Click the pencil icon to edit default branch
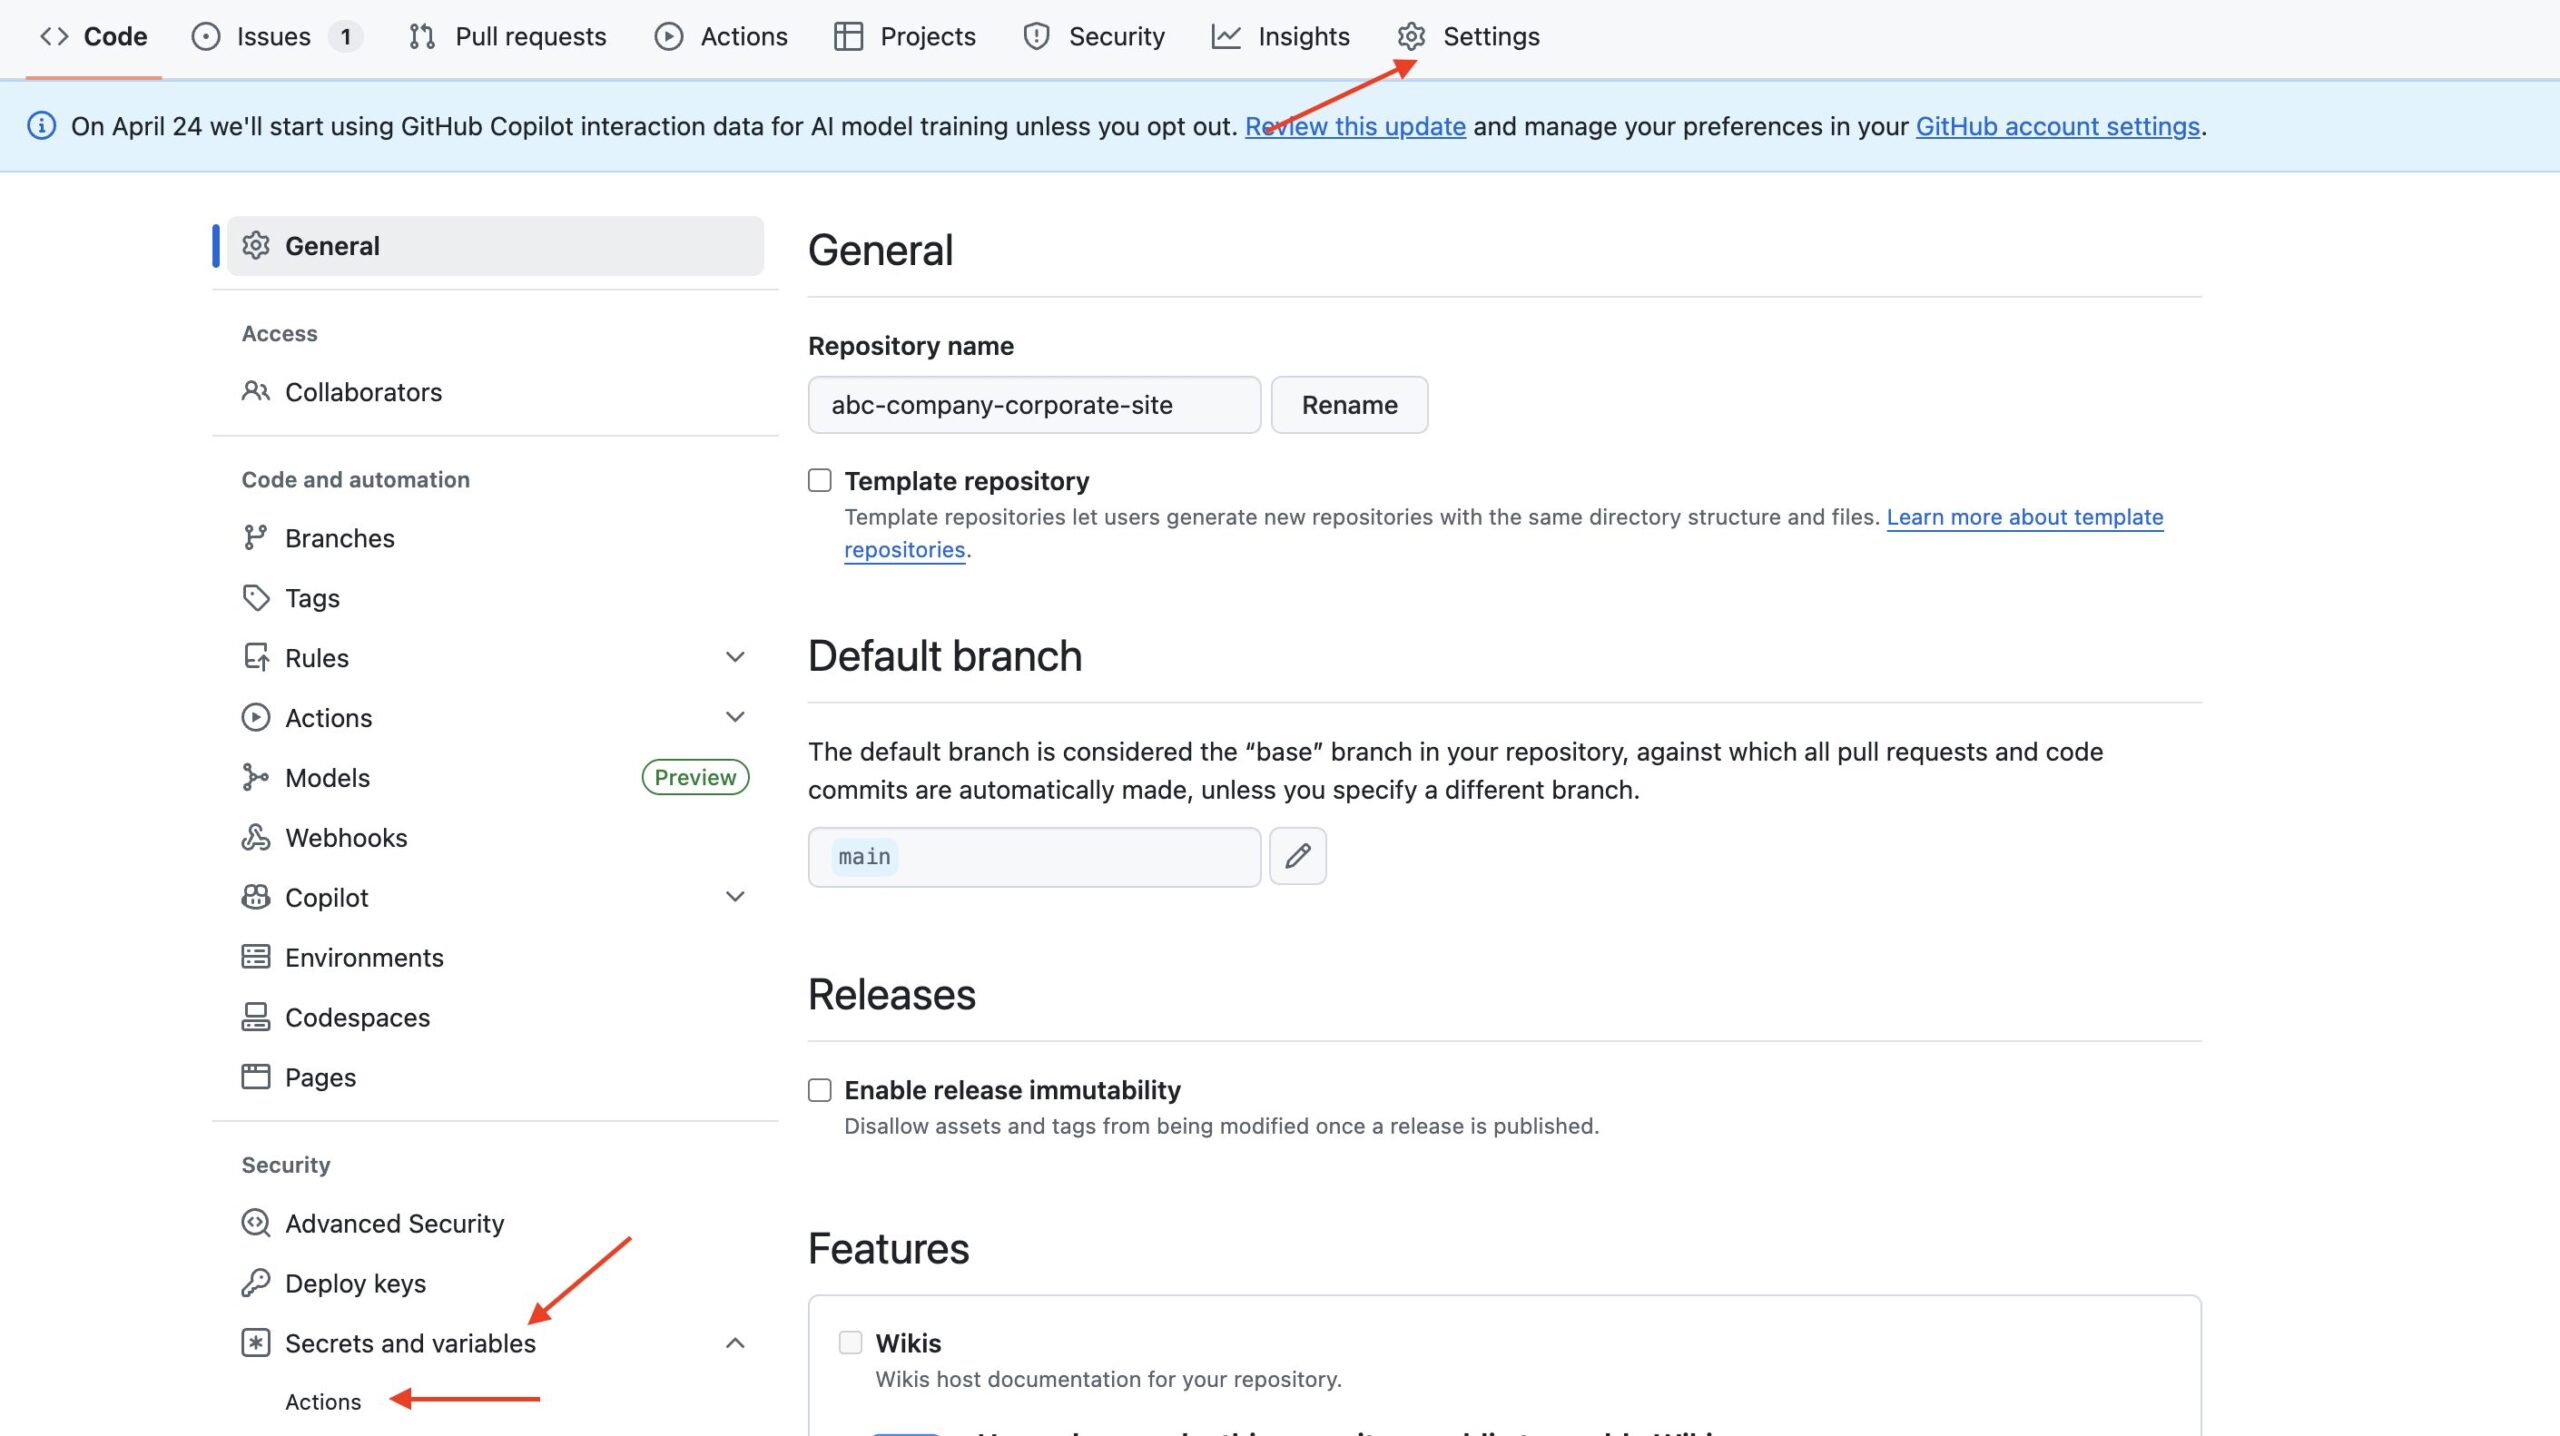2560x1436 pixels. (1297, 856)
